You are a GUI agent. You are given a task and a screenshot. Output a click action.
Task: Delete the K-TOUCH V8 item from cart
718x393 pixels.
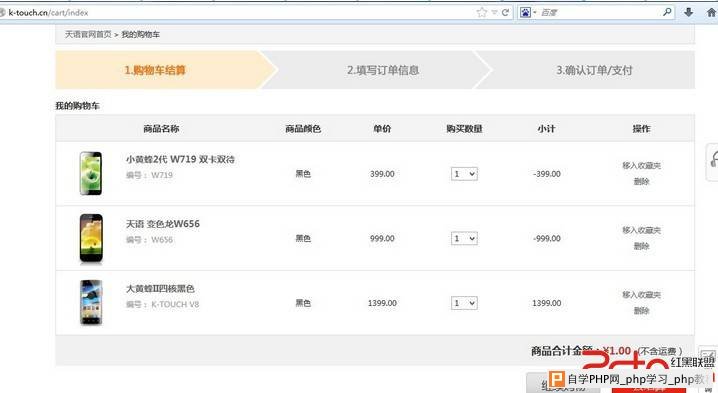point(641,311)
